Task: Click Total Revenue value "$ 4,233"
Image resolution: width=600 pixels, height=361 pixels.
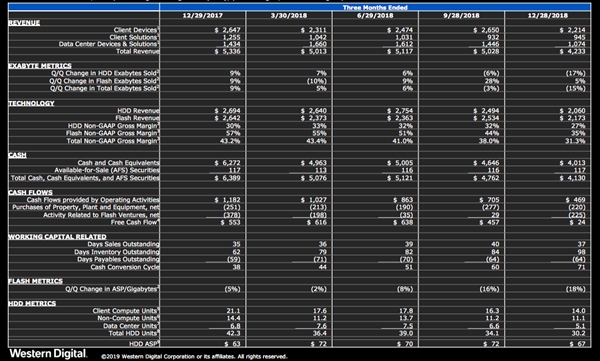Action: point(572,51)
